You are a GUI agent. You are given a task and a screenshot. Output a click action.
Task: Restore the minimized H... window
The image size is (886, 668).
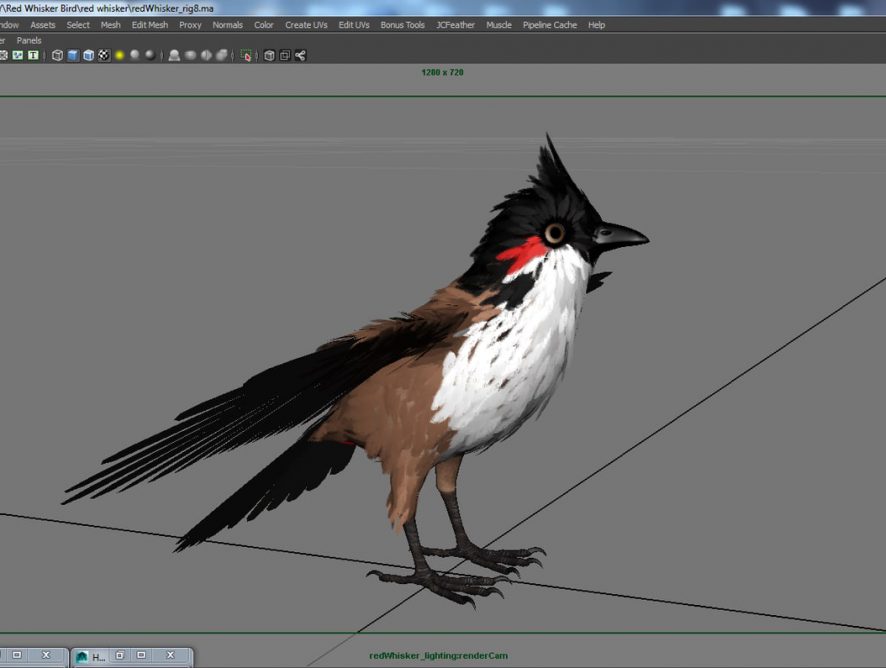pos(119,656)
